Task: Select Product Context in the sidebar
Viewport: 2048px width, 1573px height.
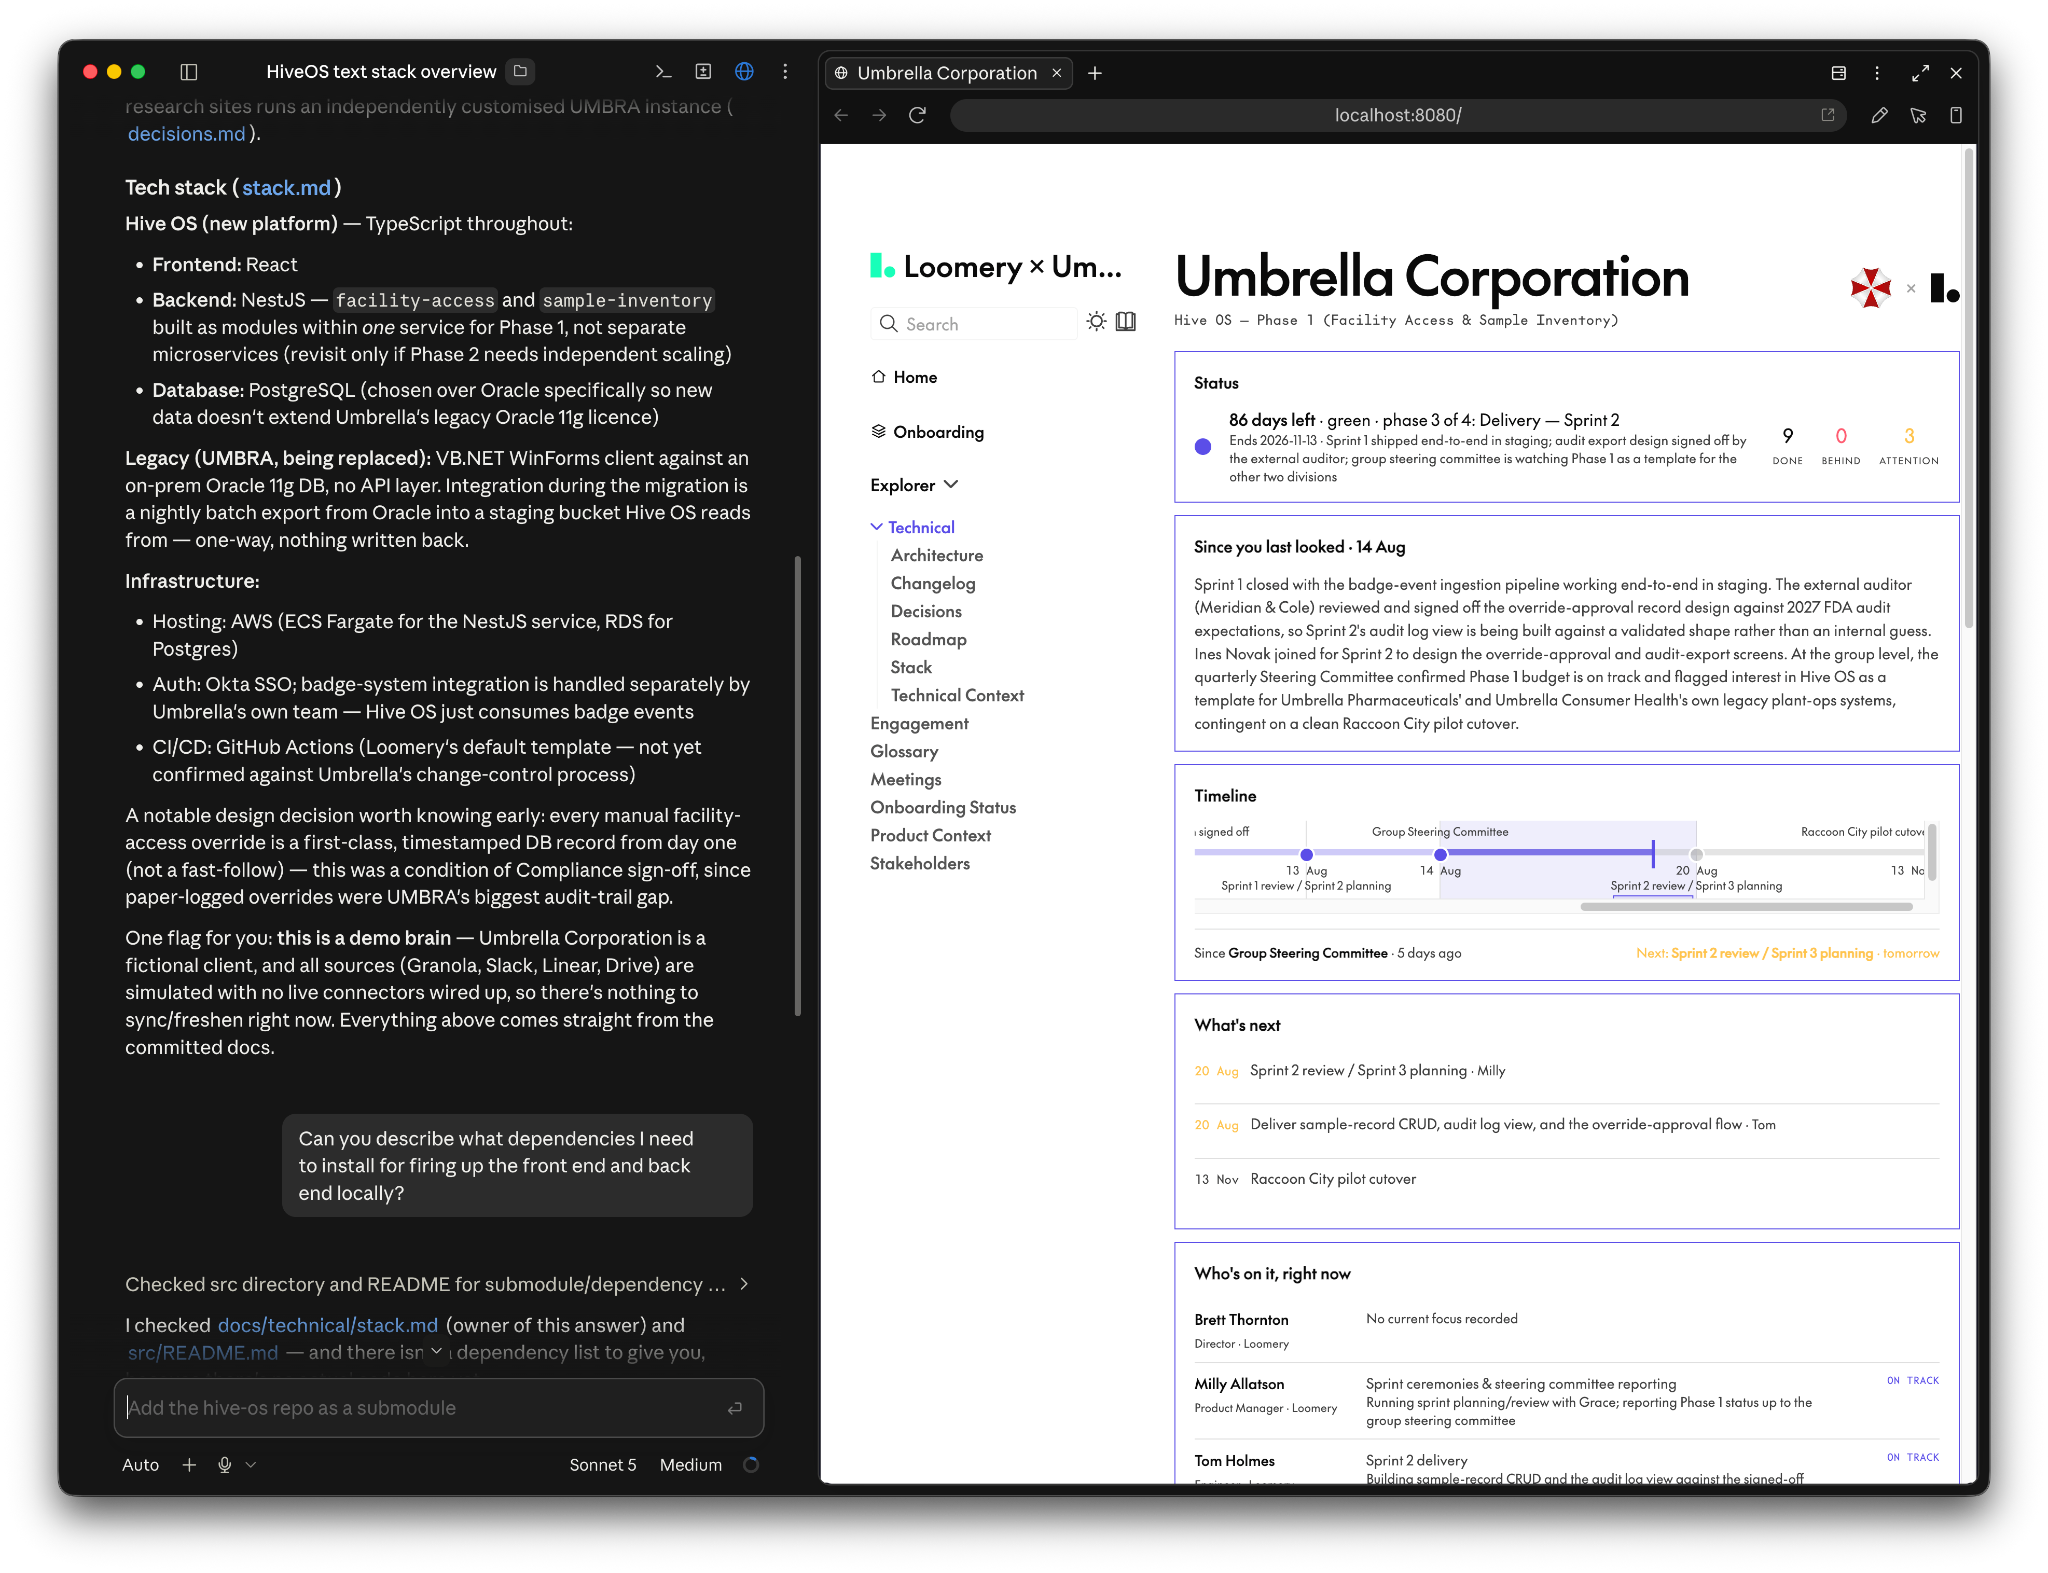Action: 930,835
